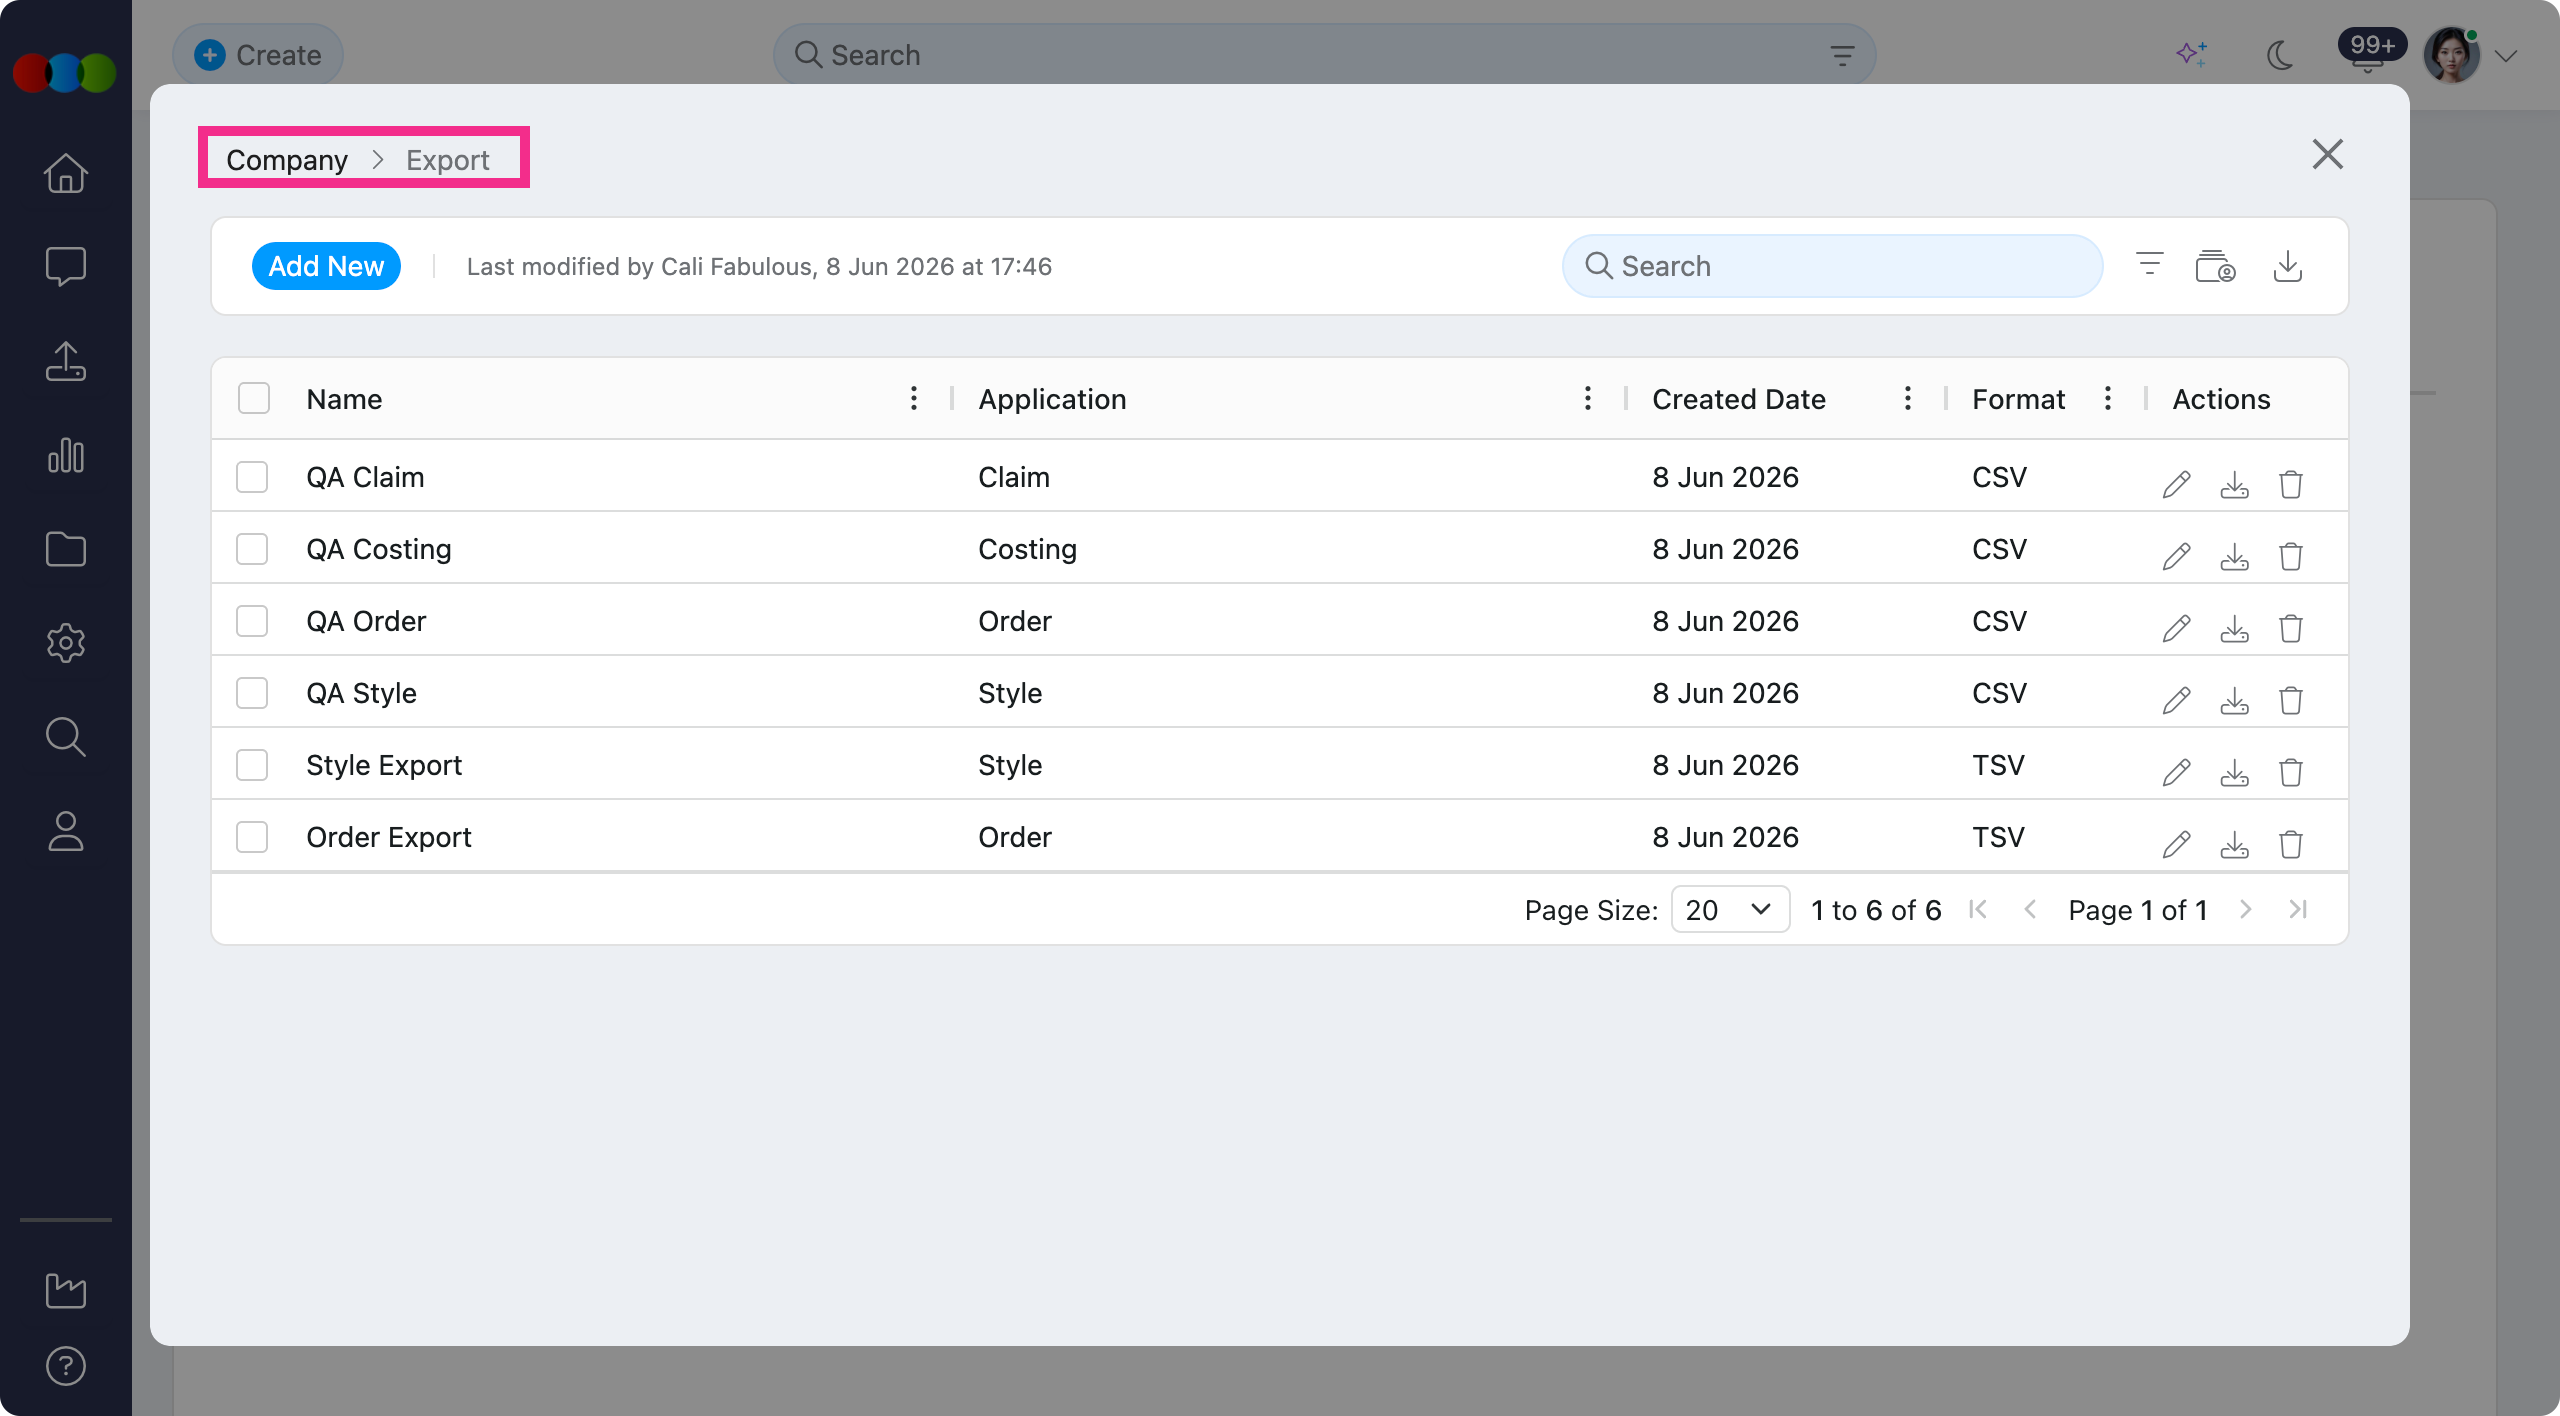
Task: Go to the next page arrow
Action: point(2245,909)
